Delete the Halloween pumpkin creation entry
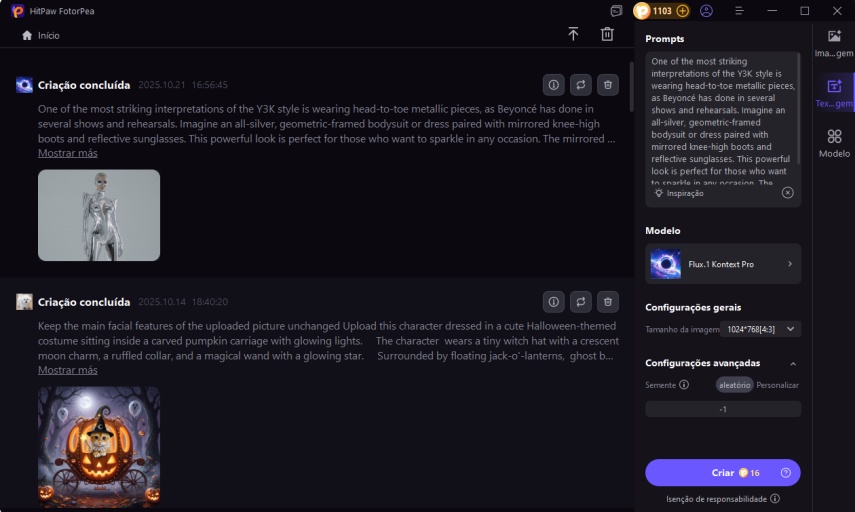The width and height of the screenshot is (855, 512). coord(607,302)
